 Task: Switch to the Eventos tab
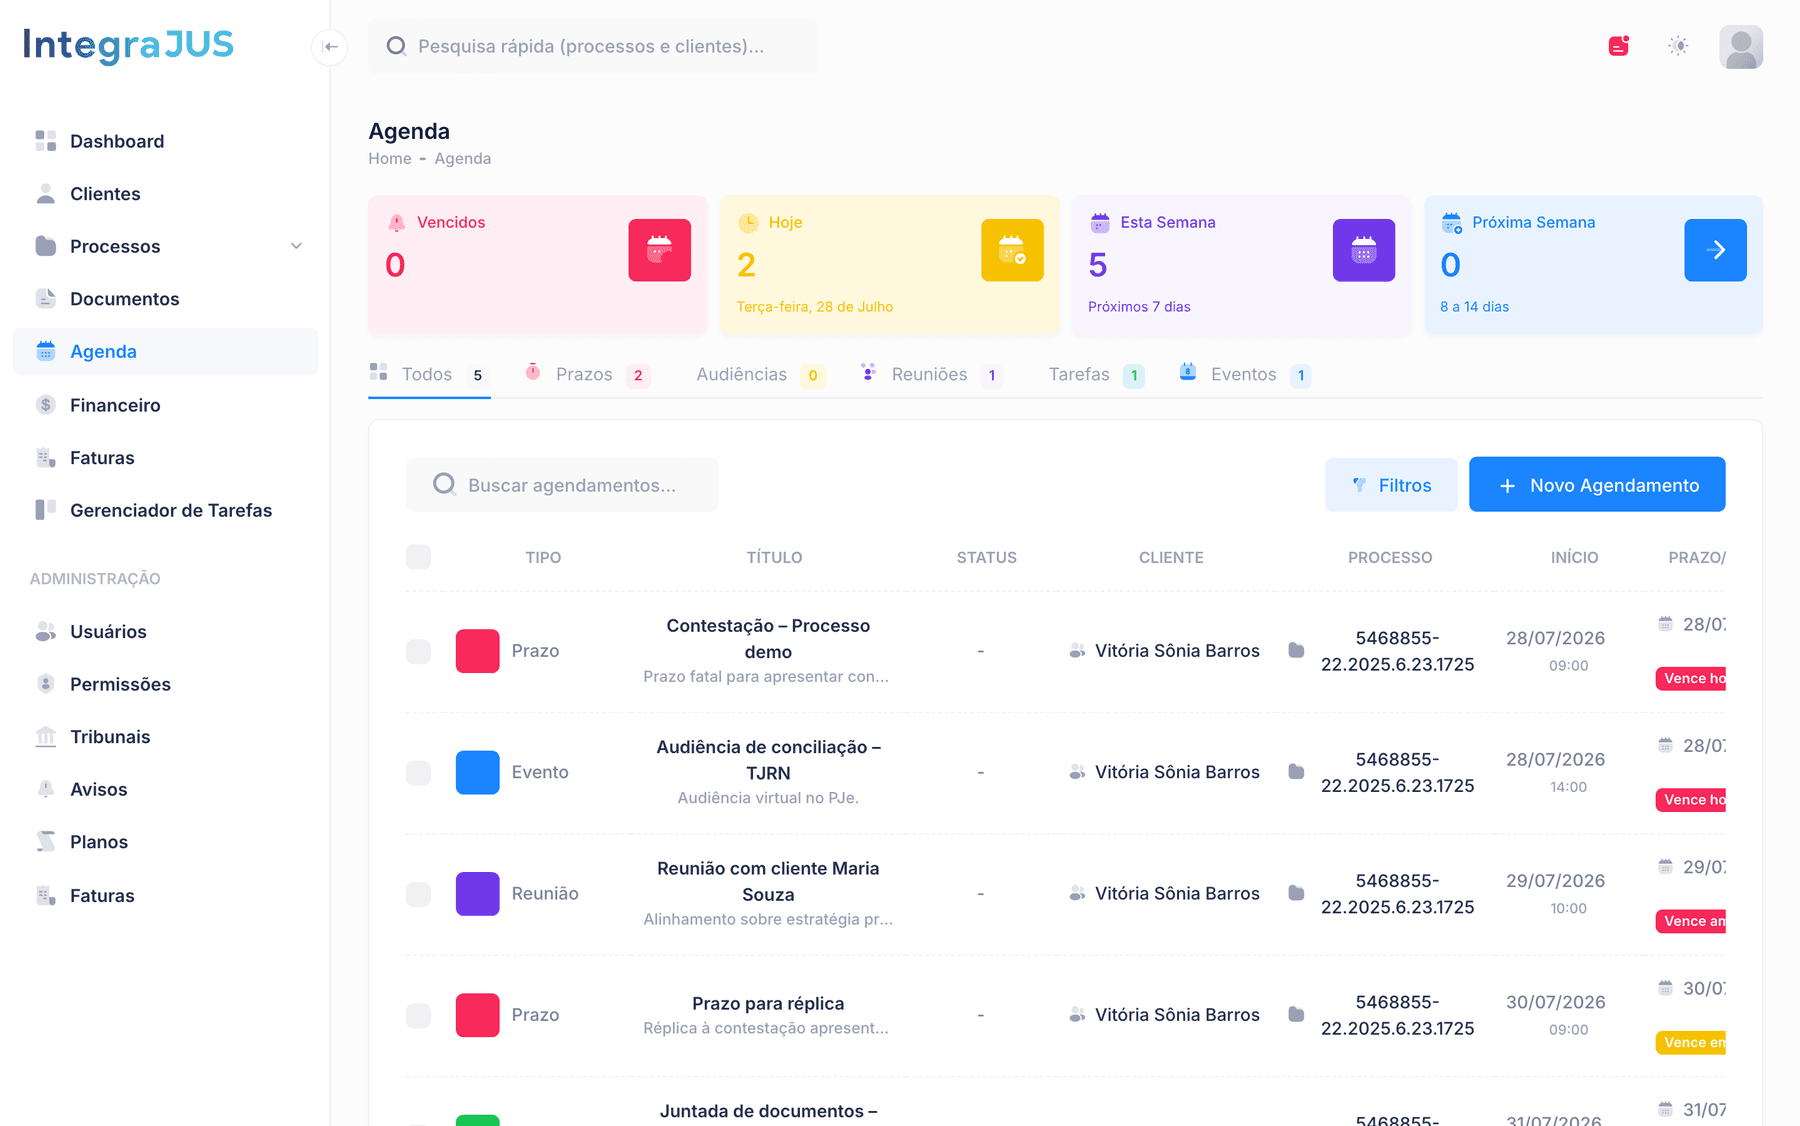(1245, 375)
